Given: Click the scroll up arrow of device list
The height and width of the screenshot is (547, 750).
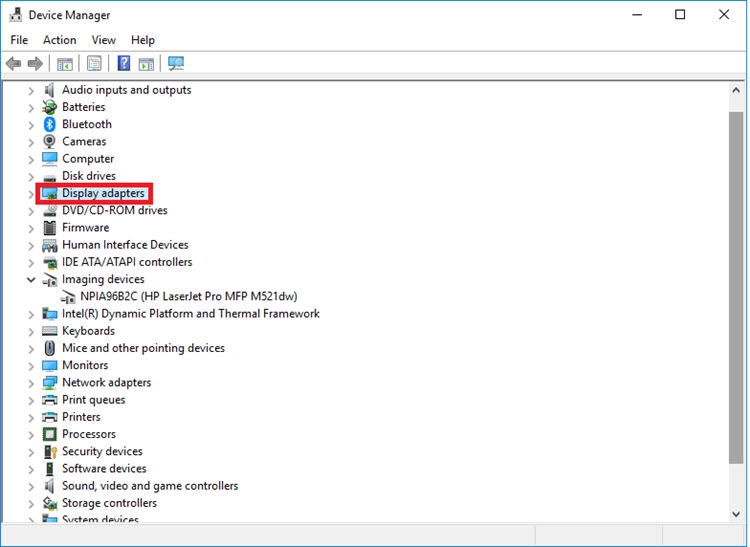Looking at the screenshot, I should [x=736, y=90].
